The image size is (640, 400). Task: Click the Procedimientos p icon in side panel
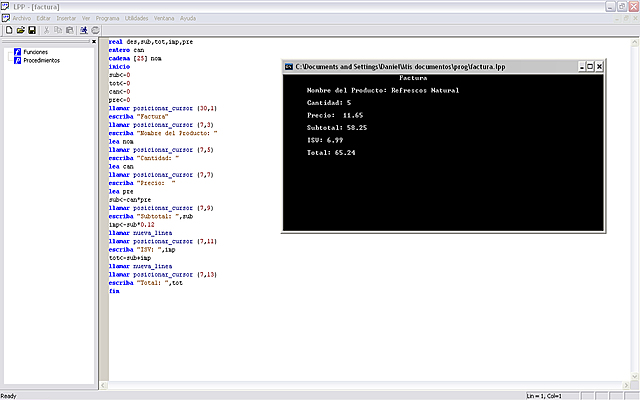[x=17, y=60]
